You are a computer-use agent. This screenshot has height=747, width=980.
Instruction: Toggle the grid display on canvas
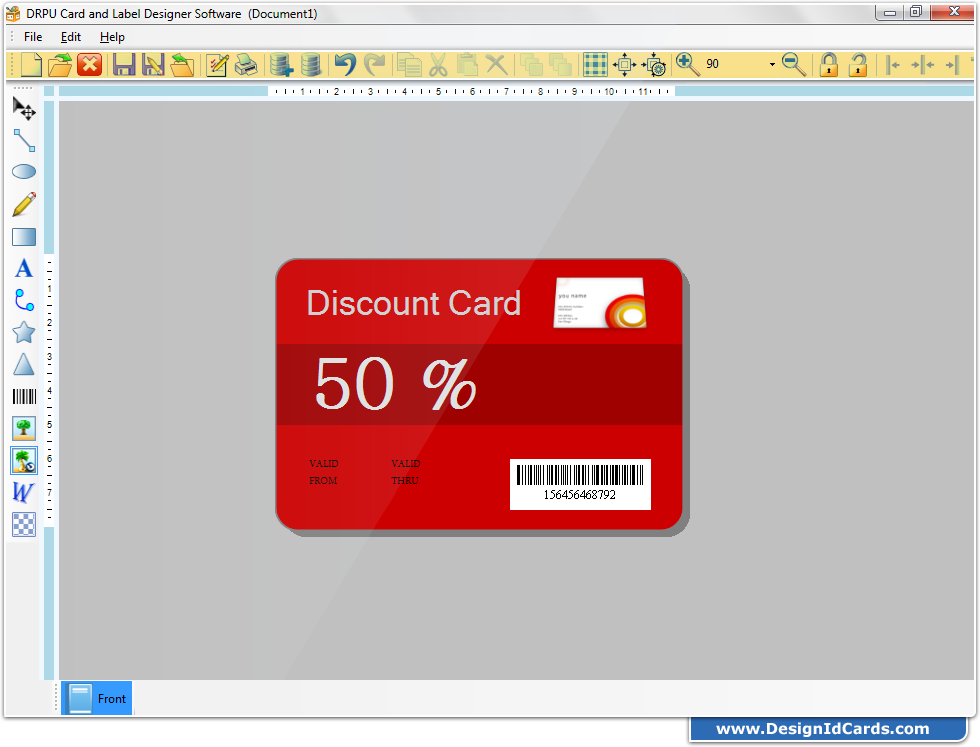pyautogui.click(x=594, y=64)
